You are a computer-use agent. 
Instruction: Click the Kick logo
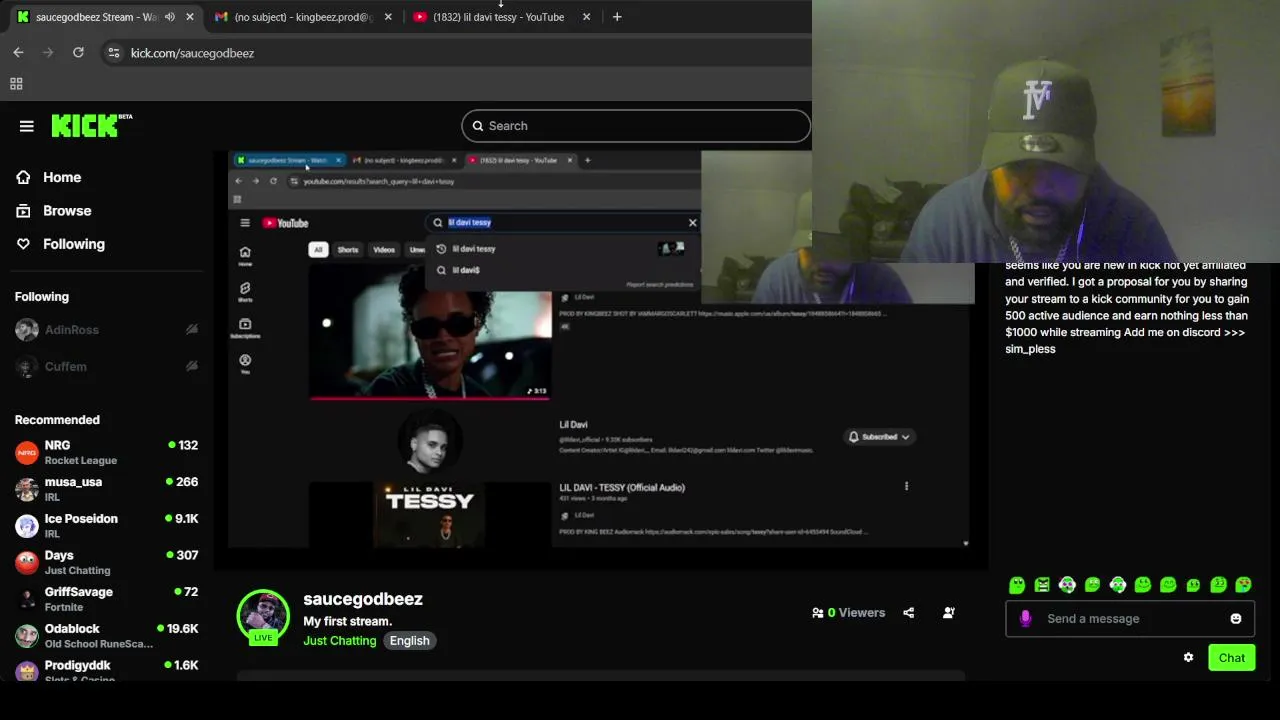coord(91,125)
